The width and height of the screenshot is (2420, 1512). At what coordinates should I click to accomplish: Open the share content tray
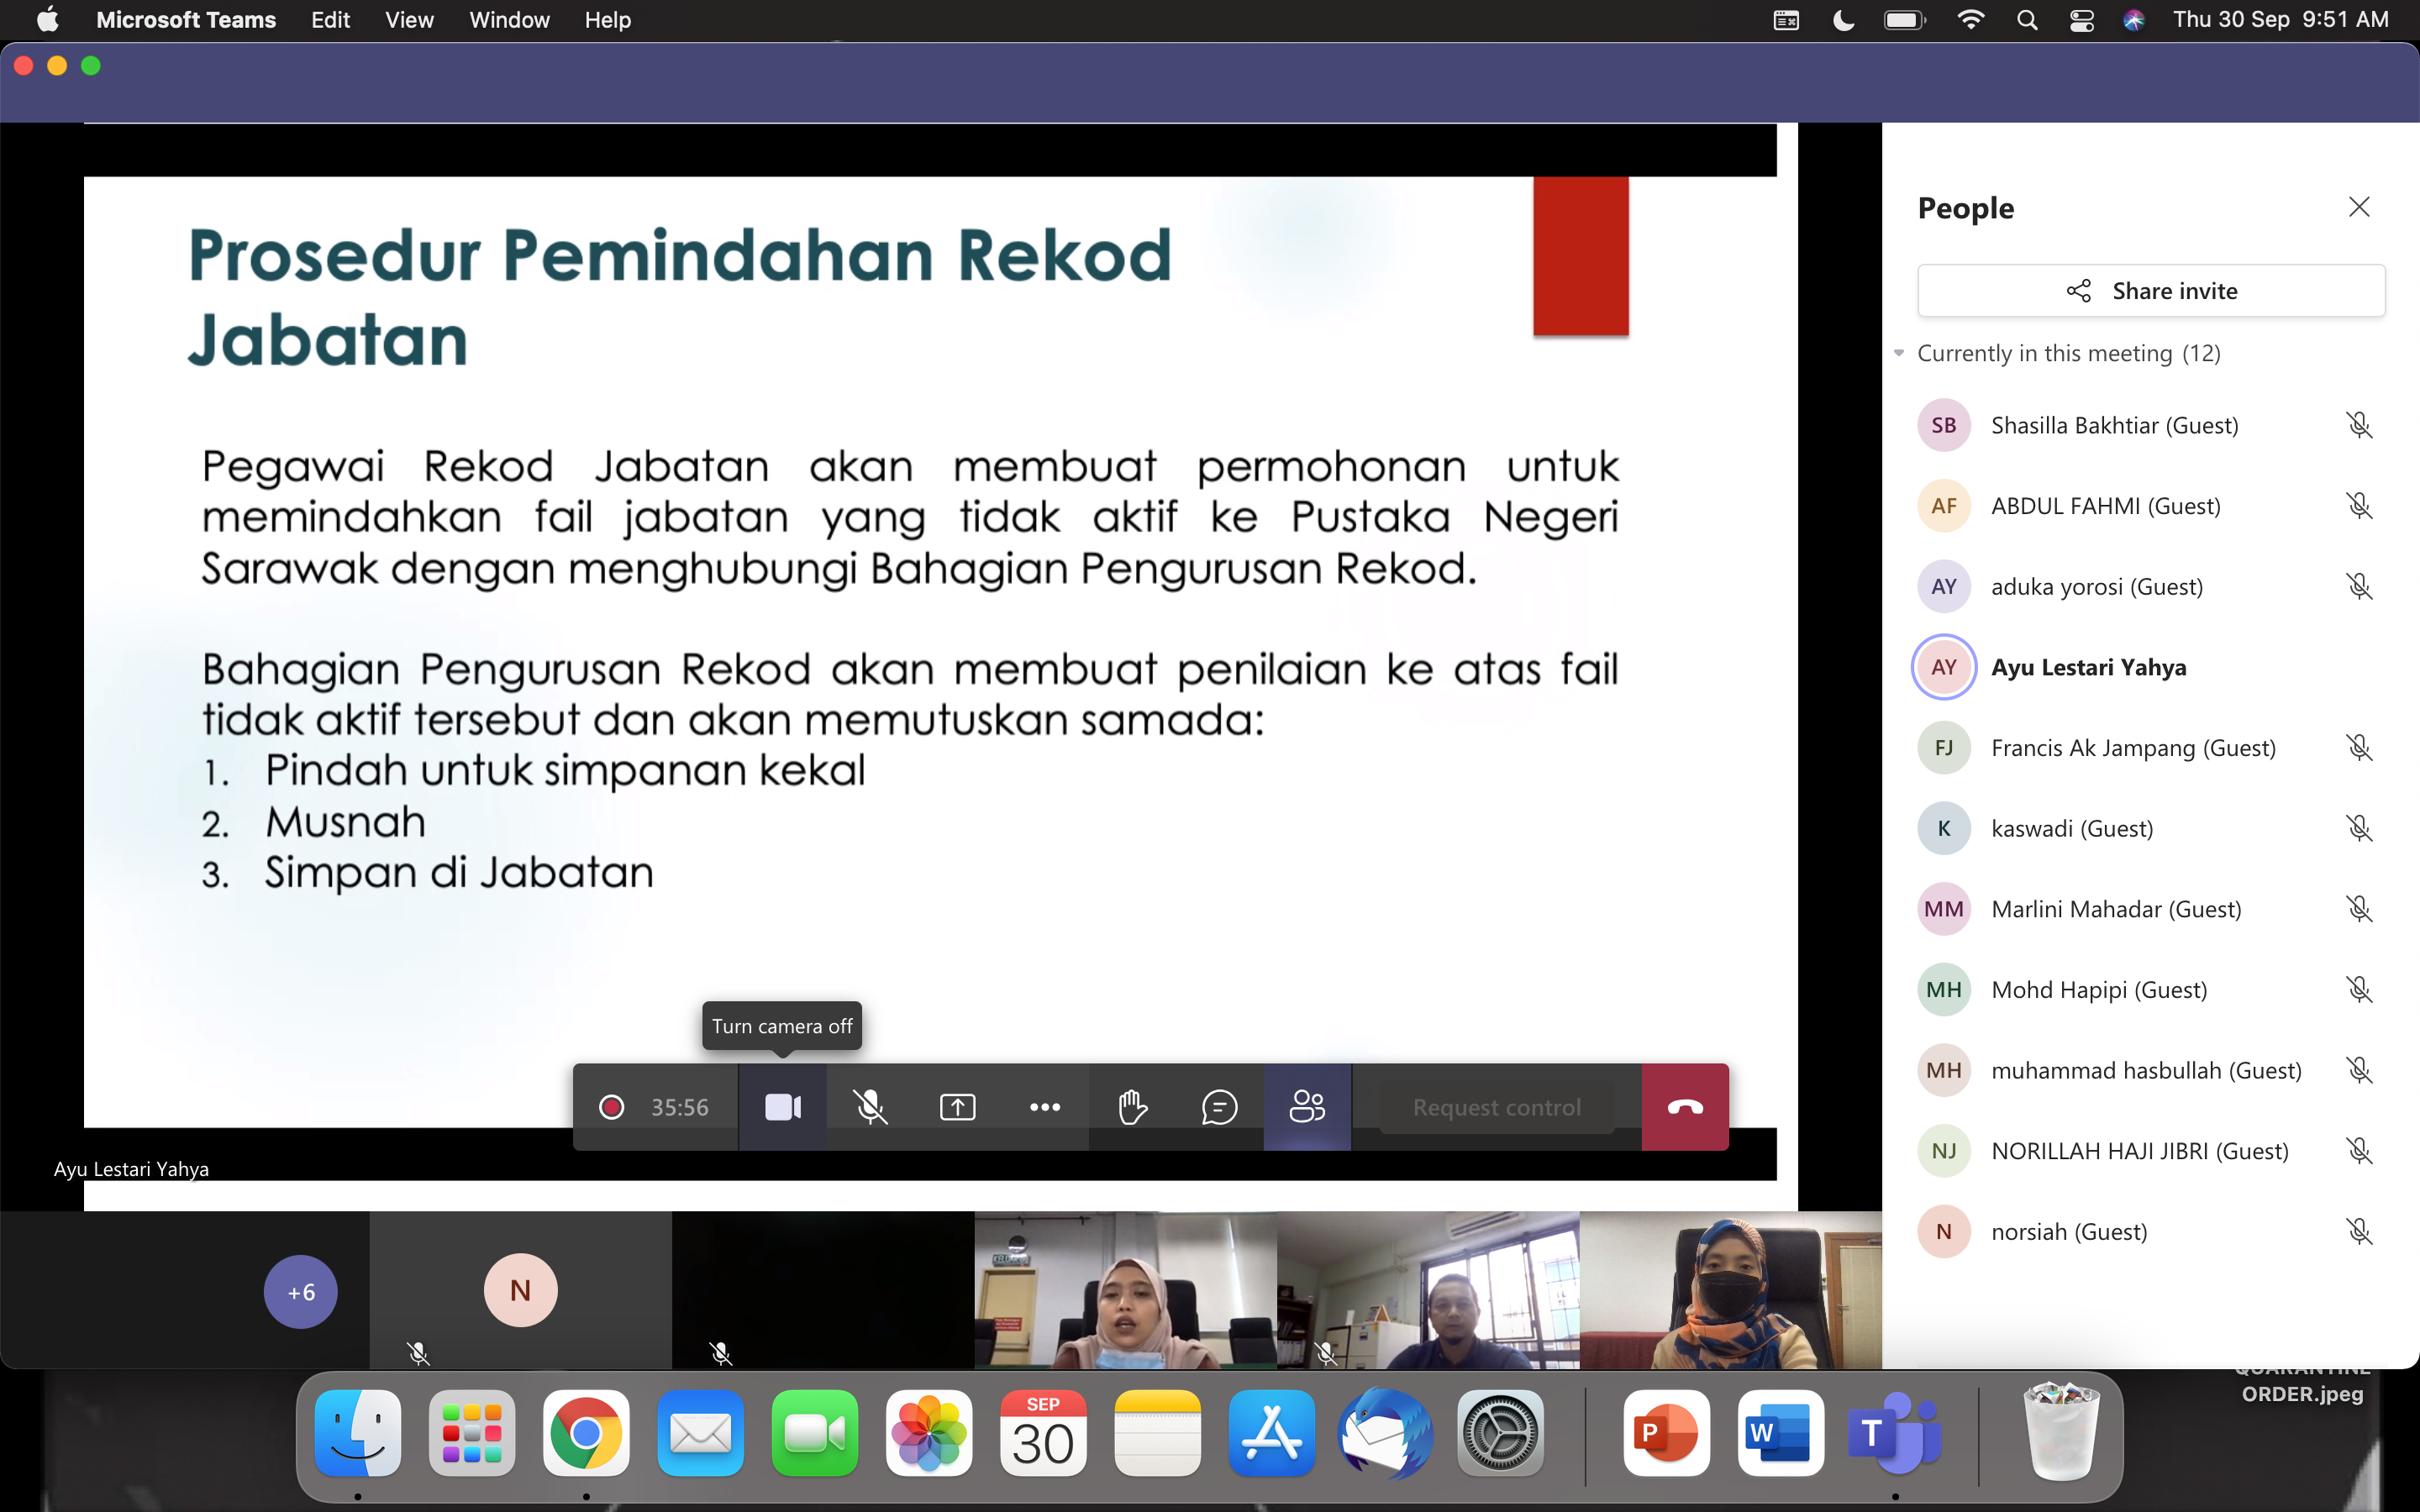pos(957,1107)
